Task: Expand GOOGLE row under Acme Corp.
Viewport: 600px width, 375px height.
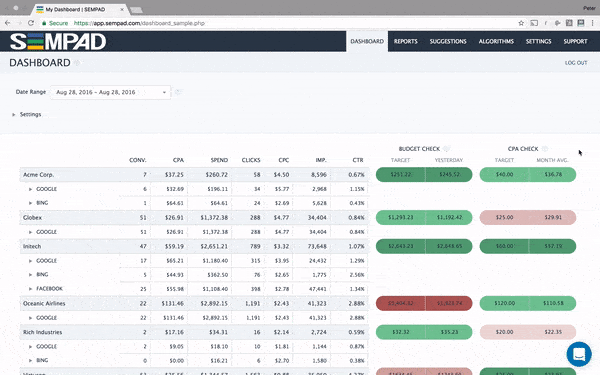Action: 30,189
